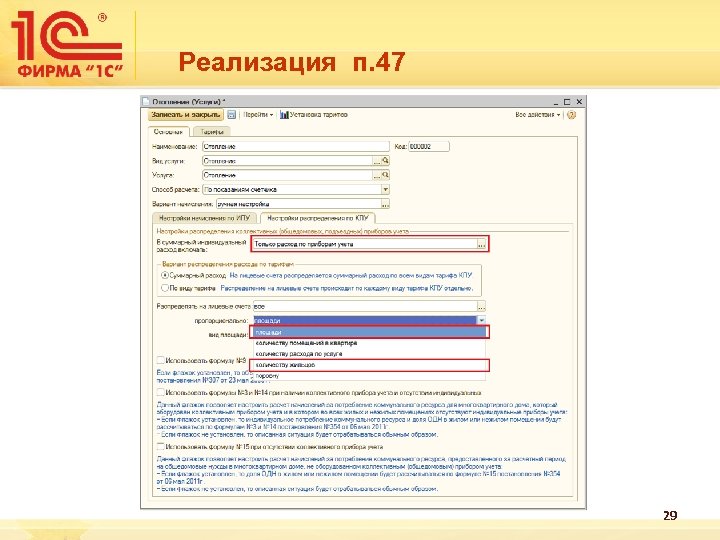Open the Все действия menu

point(537,115)
